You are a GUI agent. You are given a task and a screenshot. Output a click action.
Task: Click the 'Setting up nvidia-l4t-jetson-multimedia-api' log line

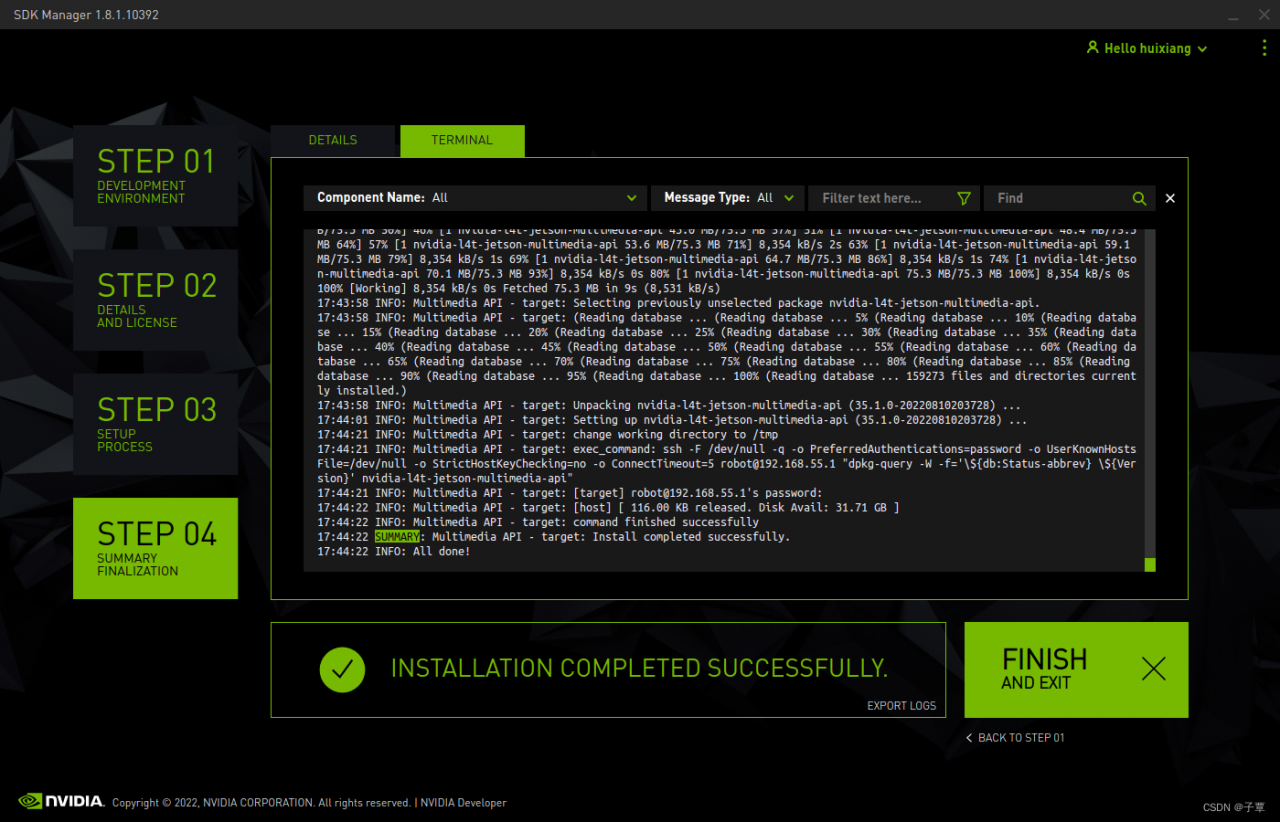672,421
